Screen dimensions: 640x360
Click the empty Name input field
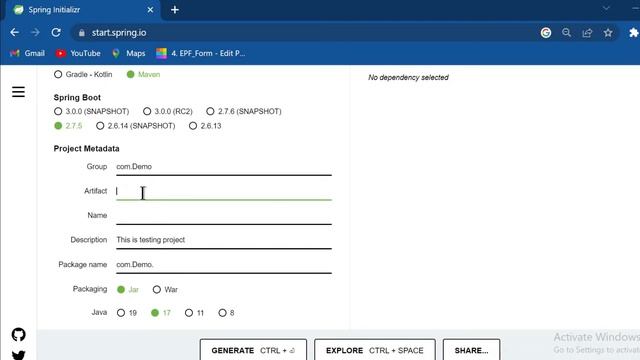click(x=224, y=216)
